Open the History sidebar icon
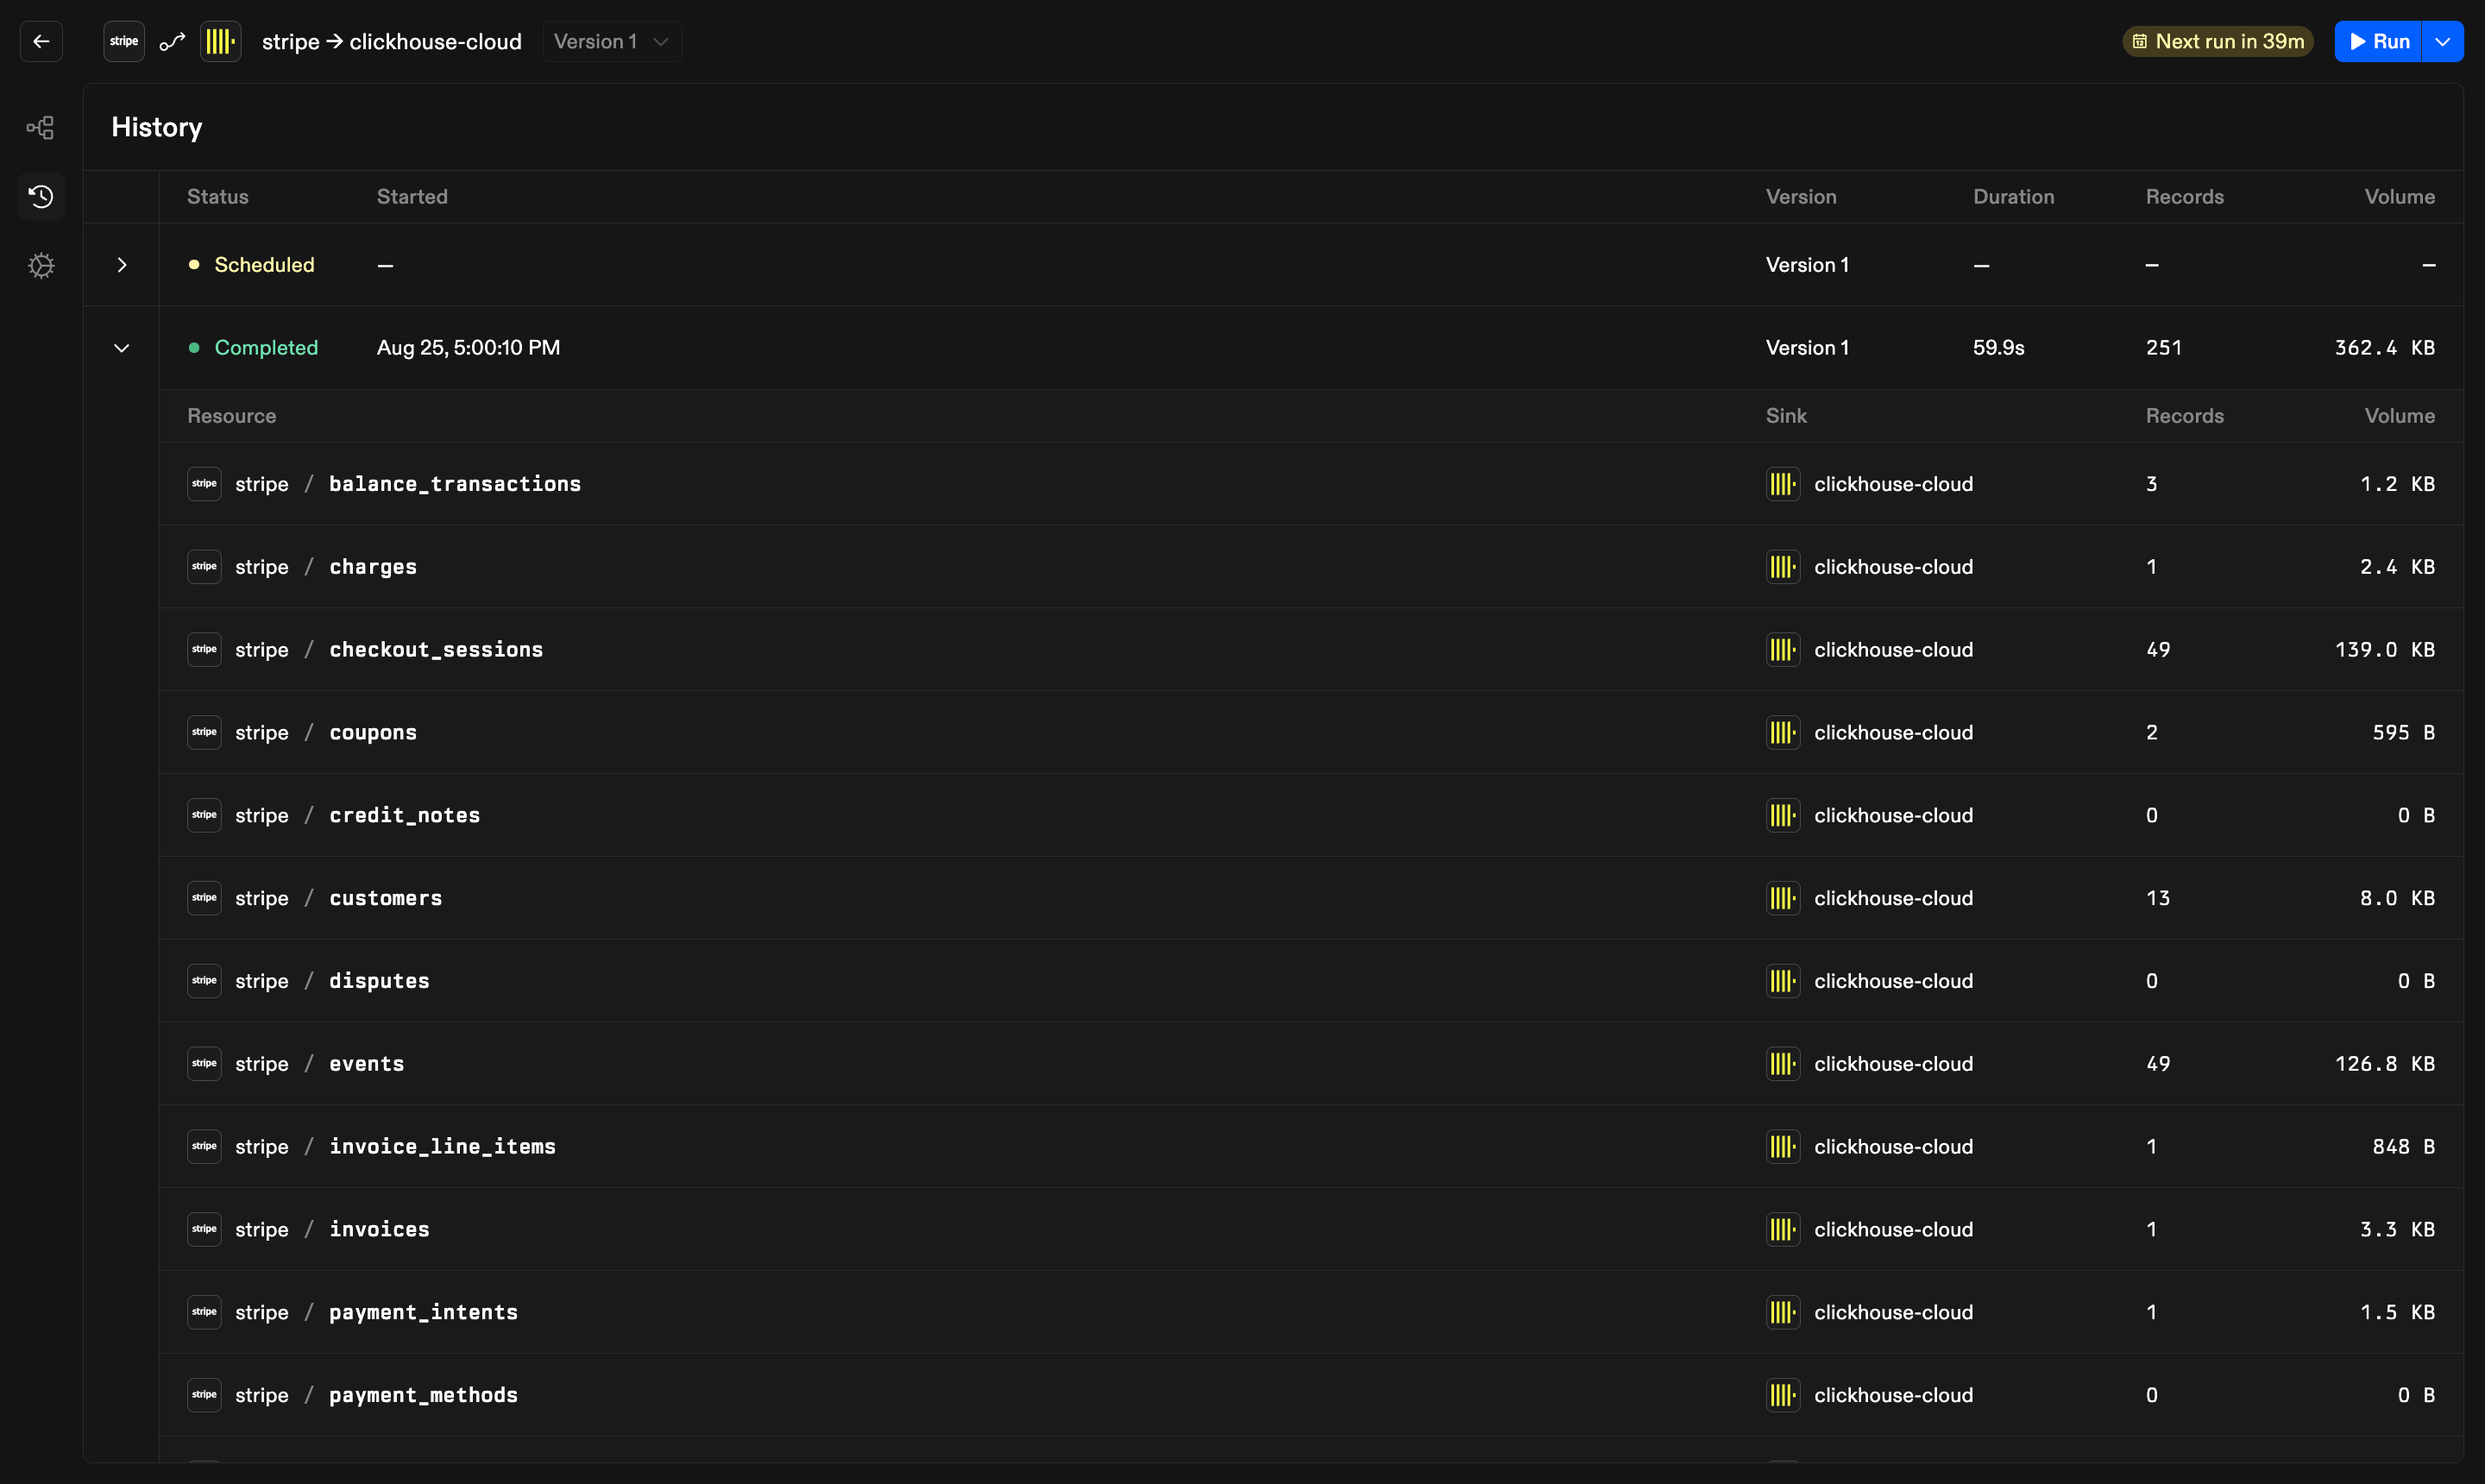The height and width of the screenshot is (1484, 2485). pyautogui.click(x=41, y=196)
